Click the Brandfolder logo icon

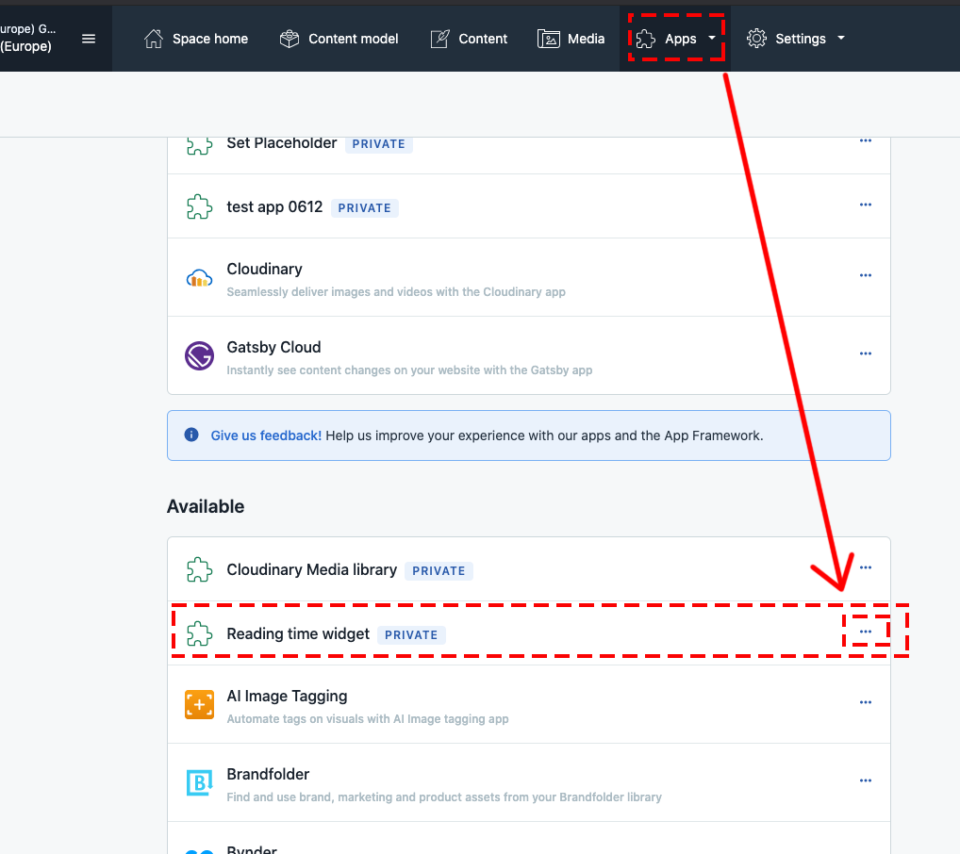tap(200, 782)
